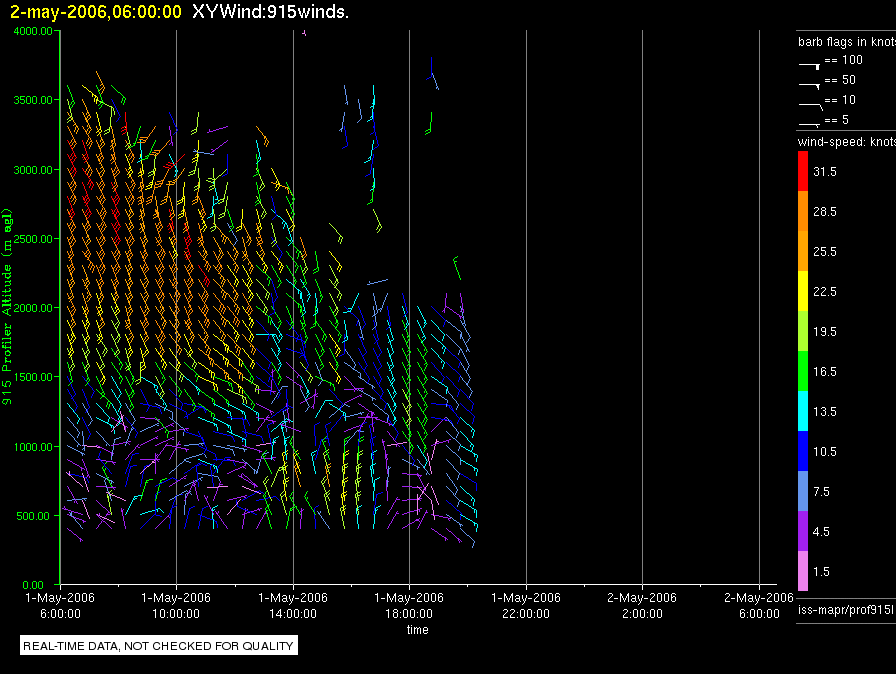Click the 50-knot barb flag legend symbol
Screen dimensions: 896x674
pyautogui.click(x=810, y=83)
